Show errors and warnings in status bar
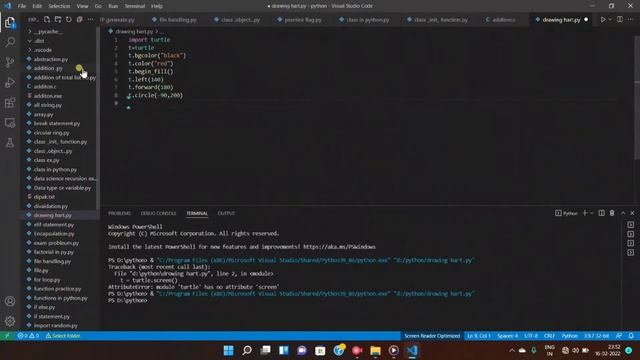640x360 pixels. [28, 336]
